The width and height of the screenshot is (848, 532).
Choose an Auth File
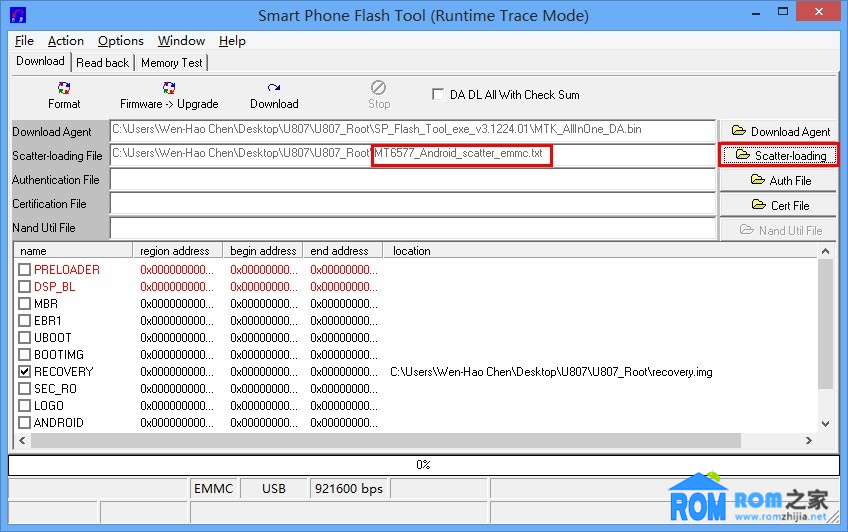tap(780, 180)
